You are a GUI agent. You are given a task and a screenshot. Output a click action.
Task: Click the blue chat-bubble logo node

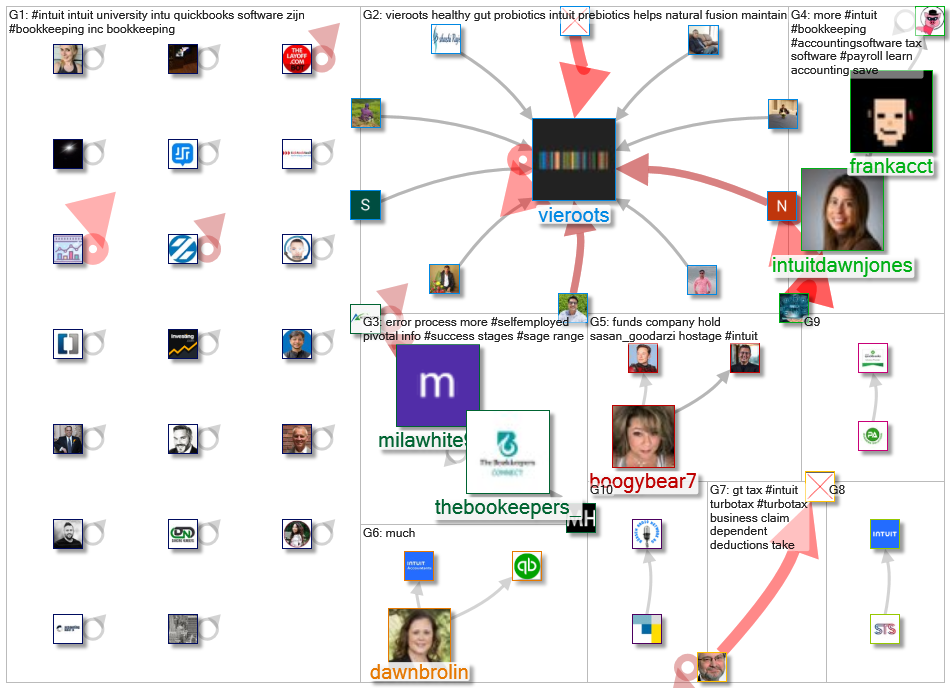click(x=183, y=154)
